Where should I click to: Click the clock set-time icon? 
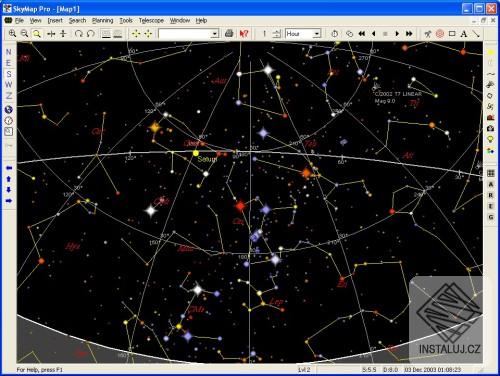(335, 34)
